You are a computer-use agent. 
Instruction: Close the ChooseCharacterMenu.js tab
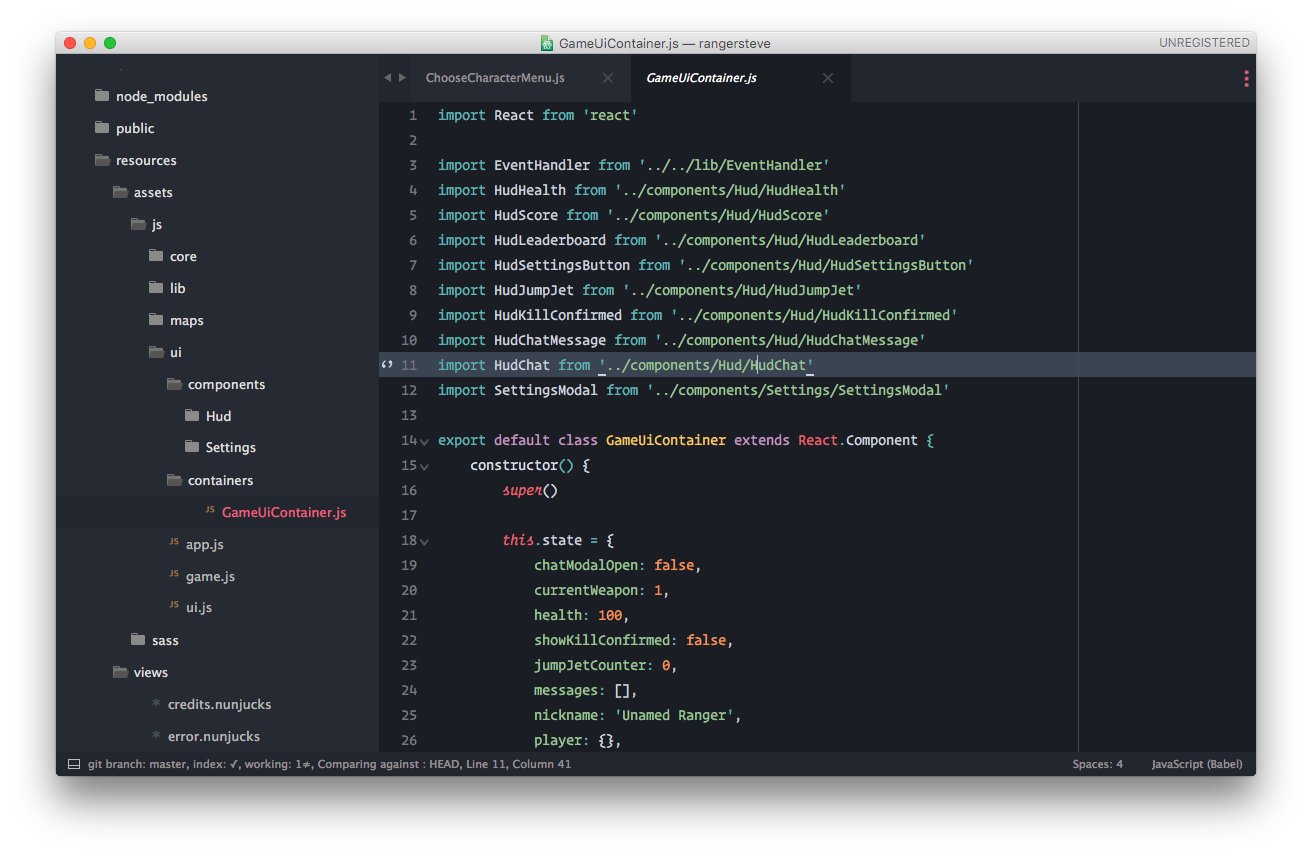click(608, 78)
